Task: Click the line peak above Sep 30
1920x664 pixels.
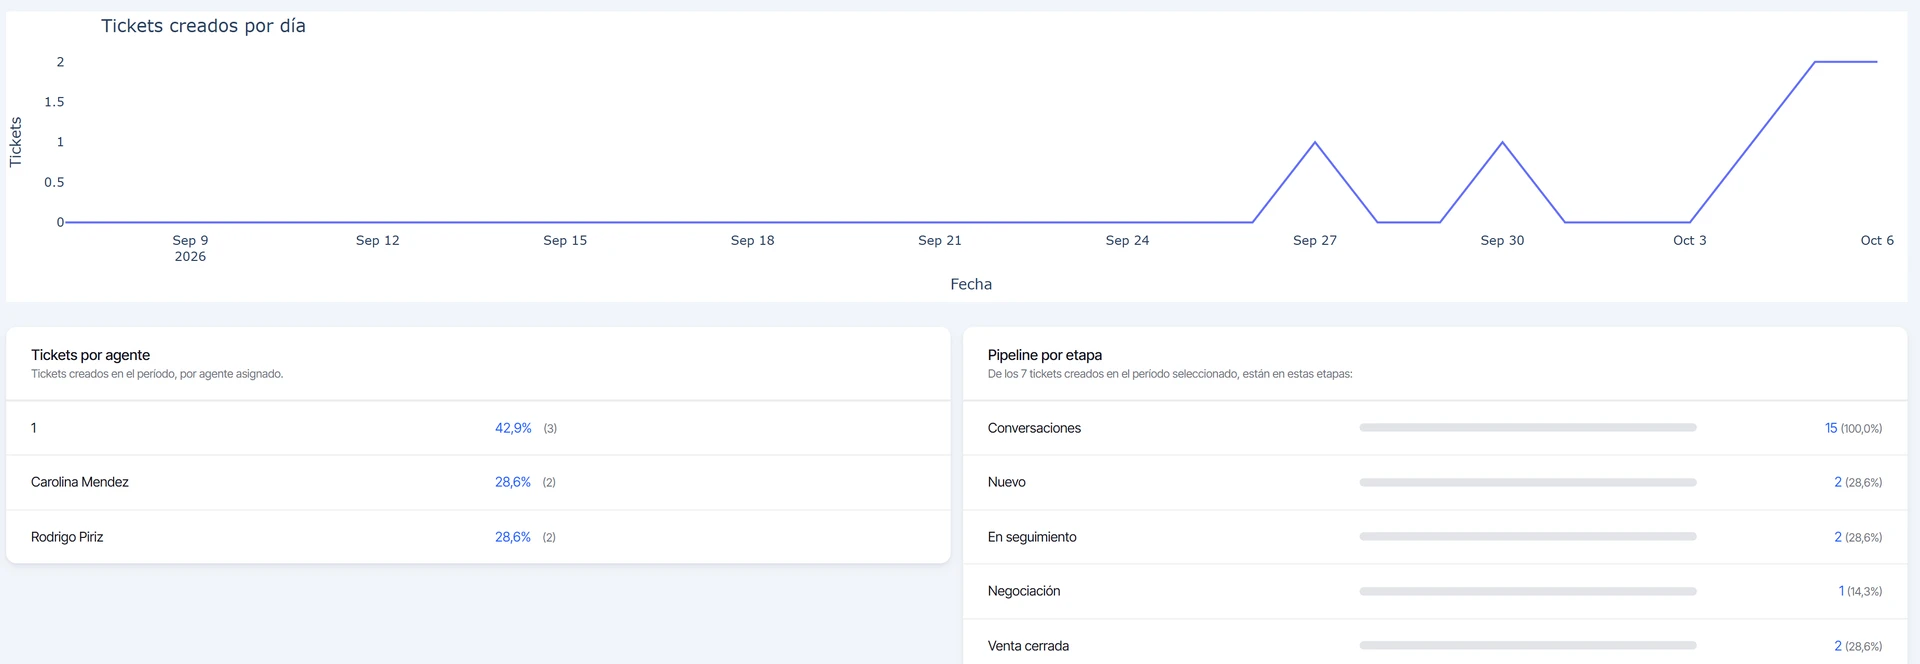Action: click(1502, 143)
